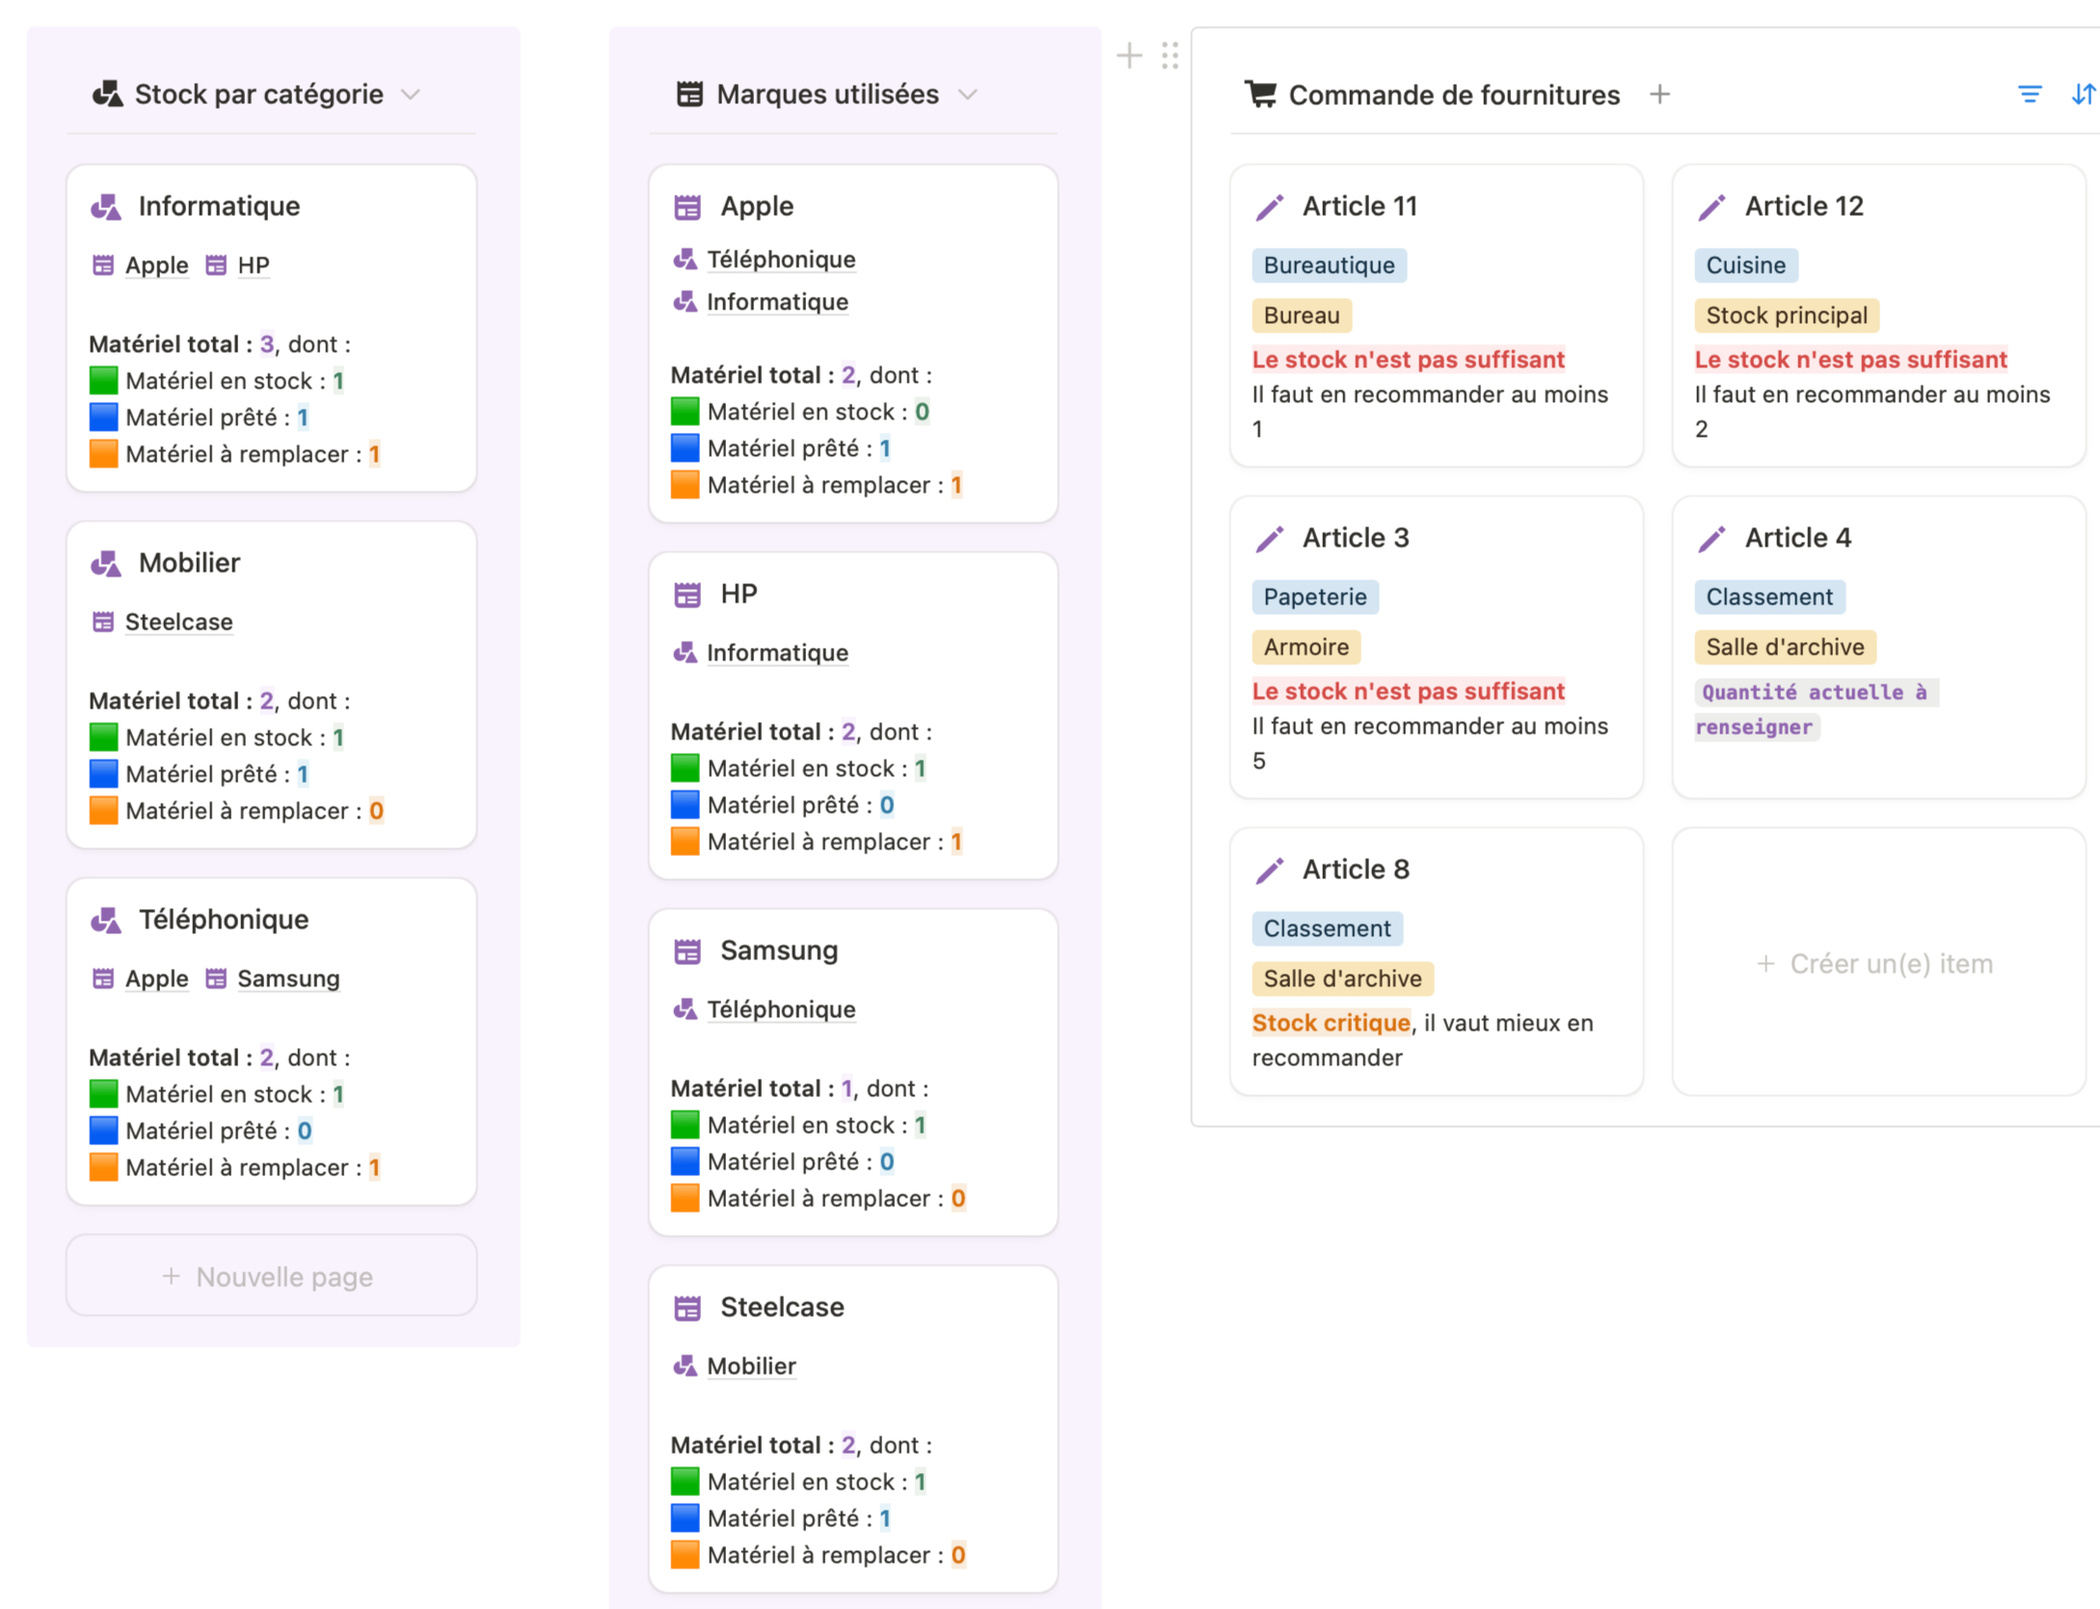
Task: Click the Bureautique tag on Article 11
Action: coord(1328,265)
